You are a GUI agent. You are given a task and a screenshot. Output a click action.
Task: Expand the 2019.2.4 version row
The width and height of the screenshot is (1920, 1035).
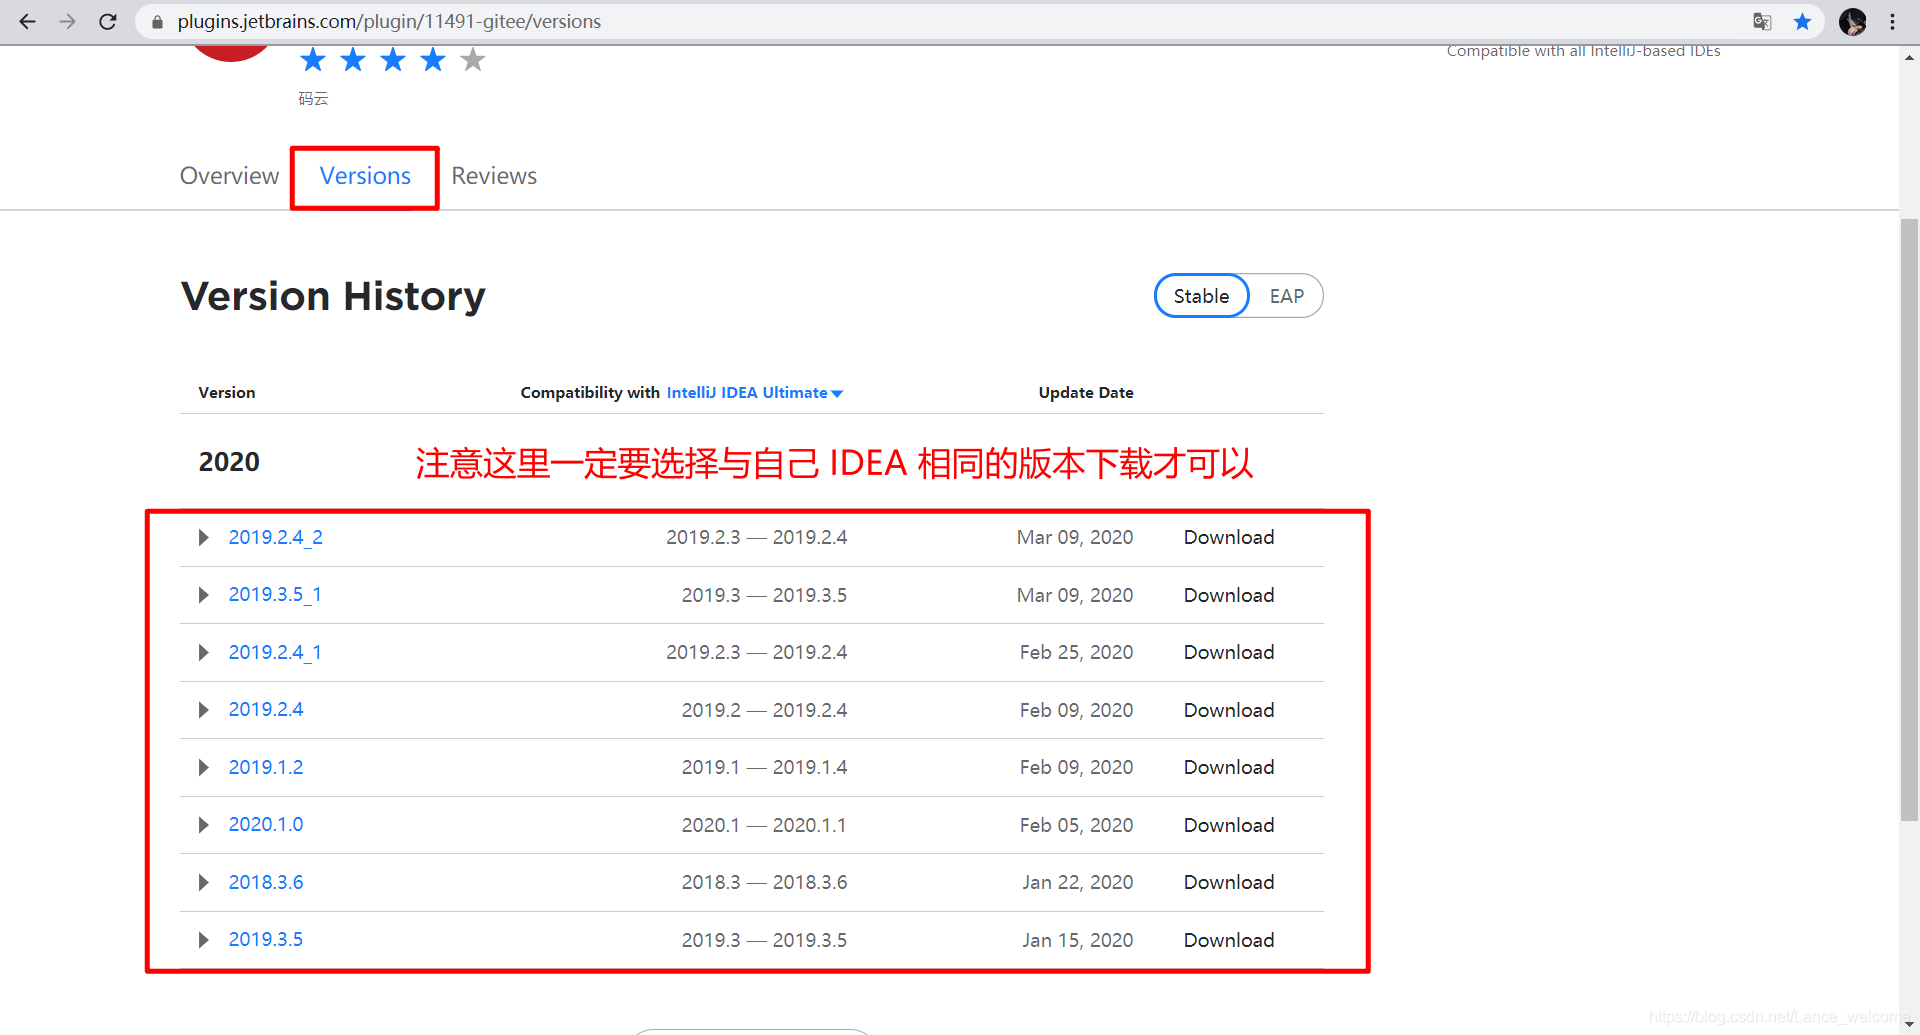[x=204, y=710]
